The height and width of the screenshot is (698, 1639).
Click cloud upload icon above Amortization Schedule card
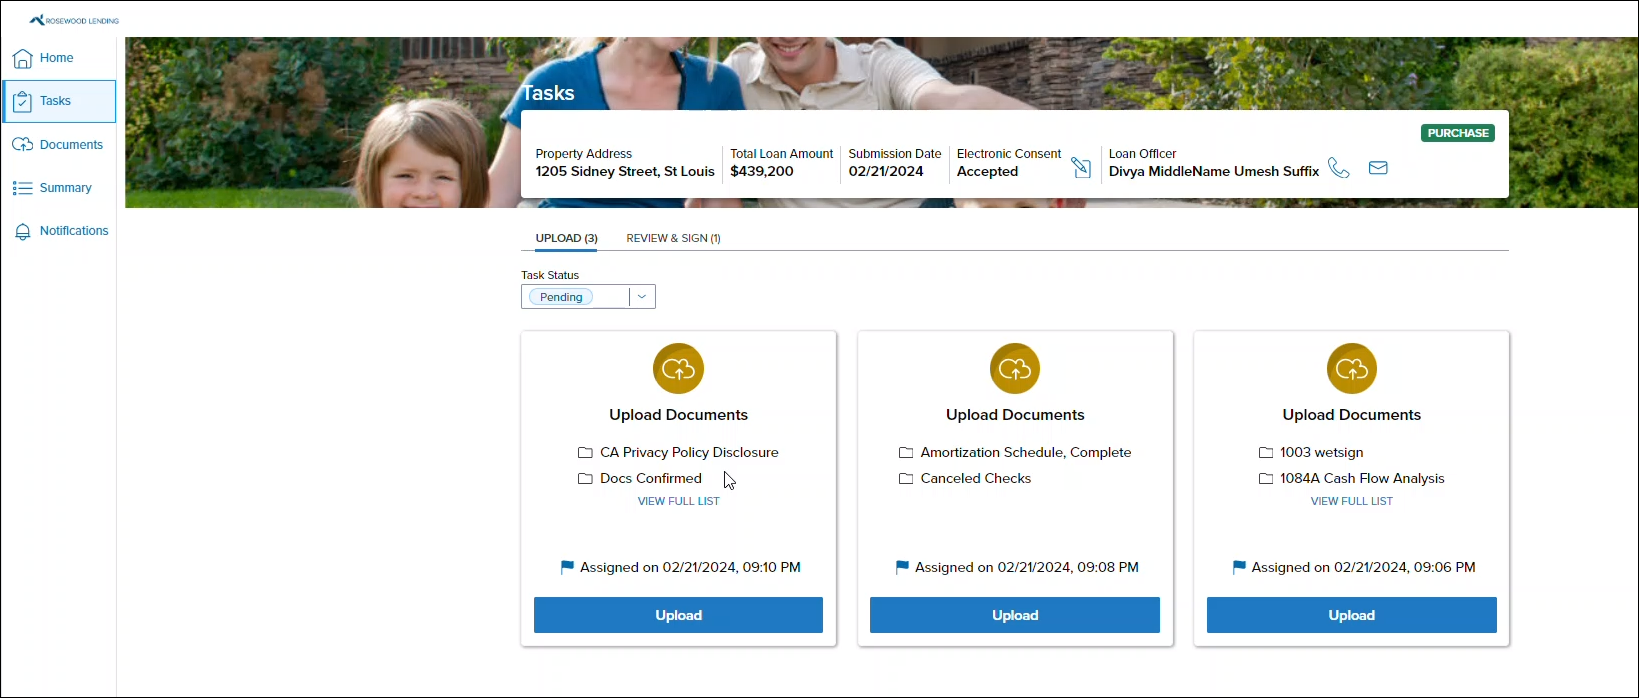click(x=1015, y=369)
